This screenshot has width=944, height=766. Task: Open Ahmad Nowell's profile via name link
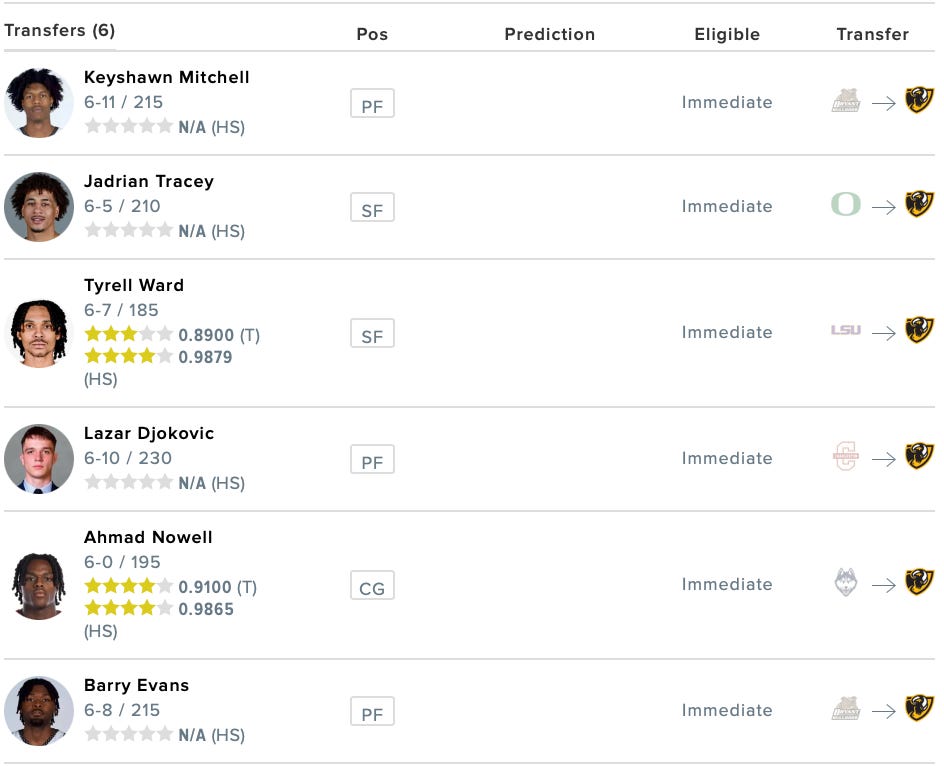tap(148, 537)
